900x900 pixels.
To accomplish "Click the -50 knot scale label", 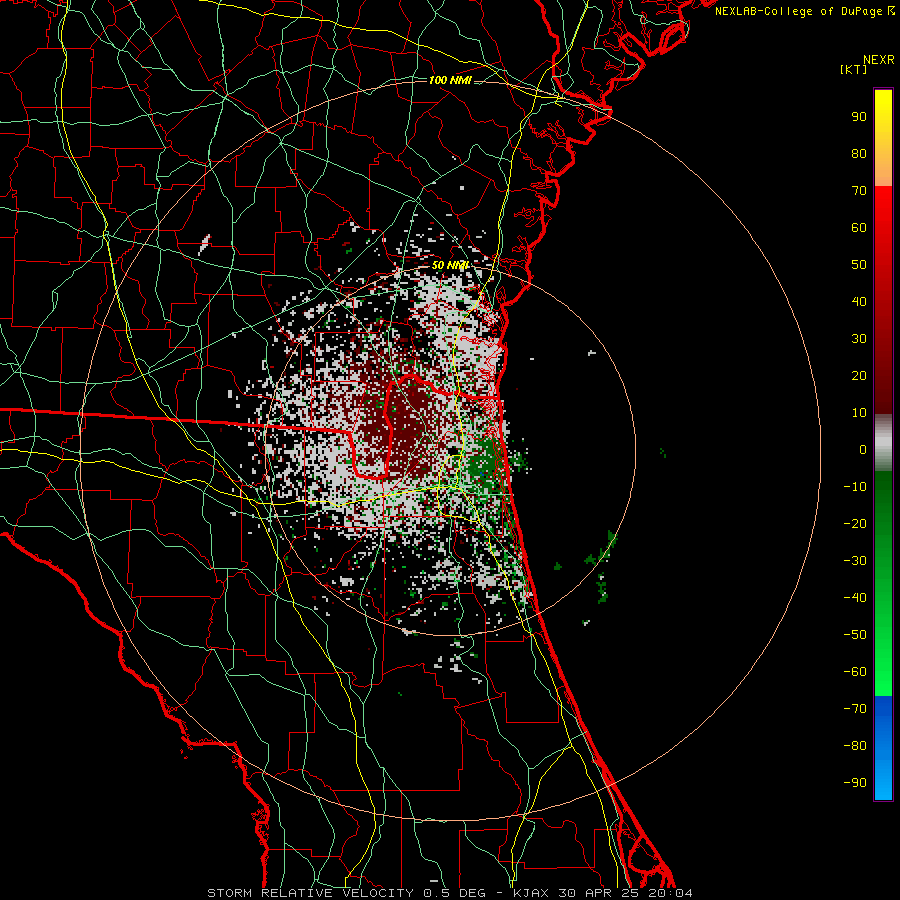I will coord(855,635).
